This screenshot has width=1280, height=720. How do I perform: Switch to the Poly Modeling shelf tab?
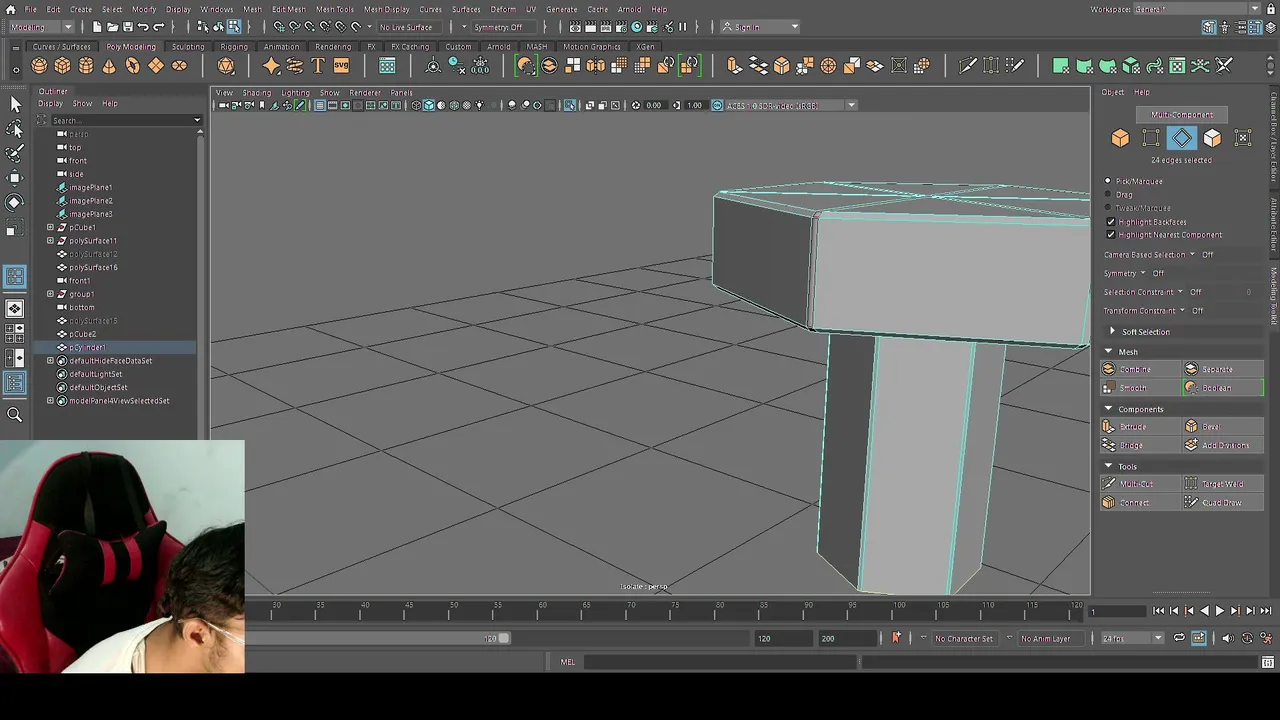[131, 47]
